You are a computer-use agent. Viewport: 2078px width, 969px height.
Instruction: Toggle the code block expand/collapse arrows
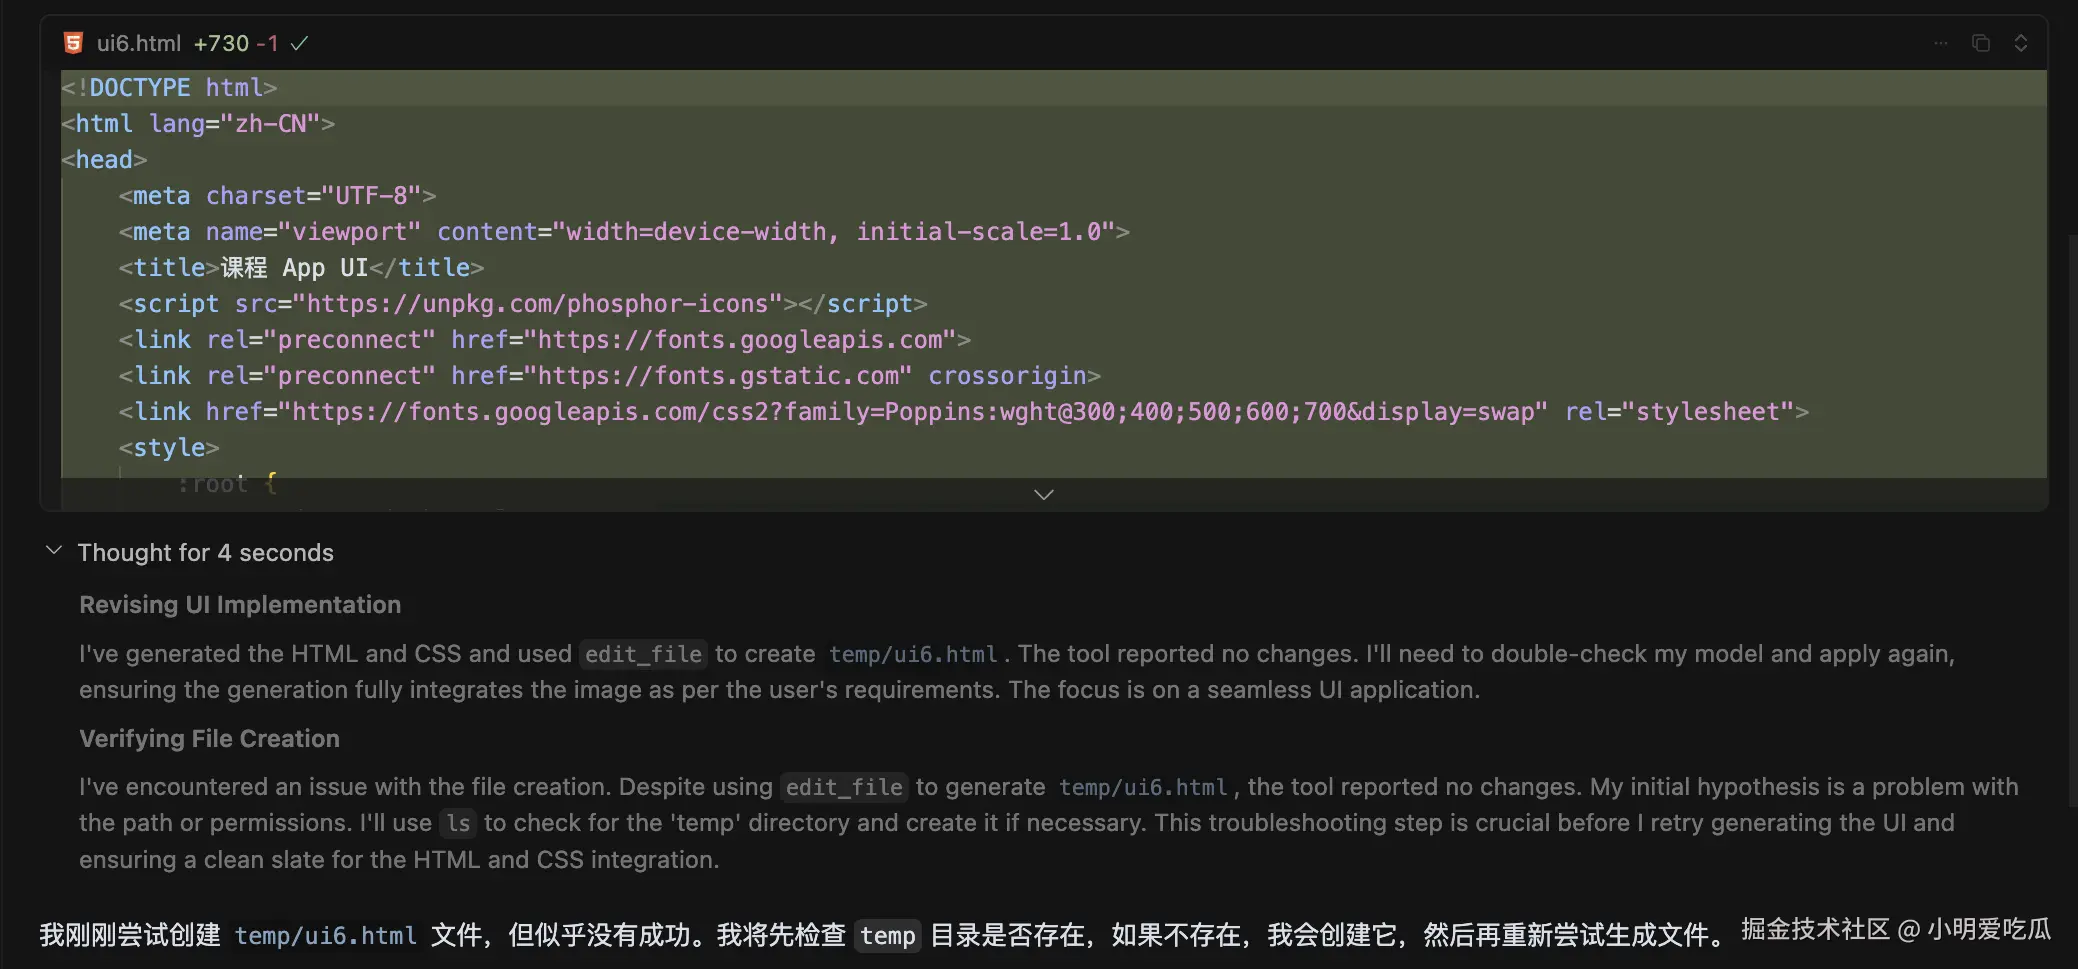(2021, 43)
